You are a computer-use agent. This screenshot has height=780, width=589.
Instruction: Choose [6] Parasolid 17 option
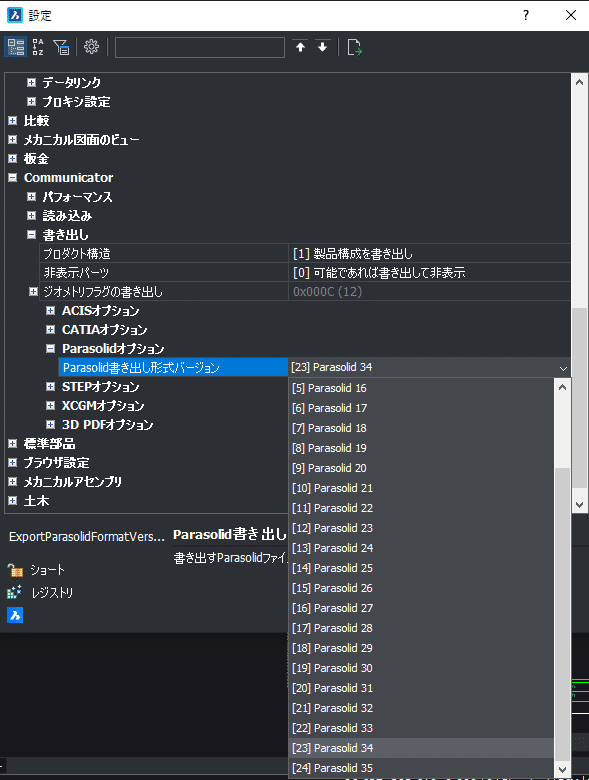click(421, 408)
